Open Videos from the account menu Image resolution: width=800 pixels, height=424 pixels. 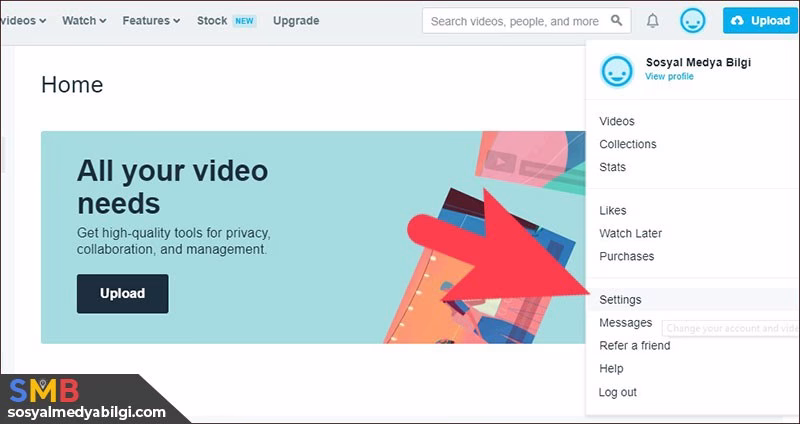(617, 121)
